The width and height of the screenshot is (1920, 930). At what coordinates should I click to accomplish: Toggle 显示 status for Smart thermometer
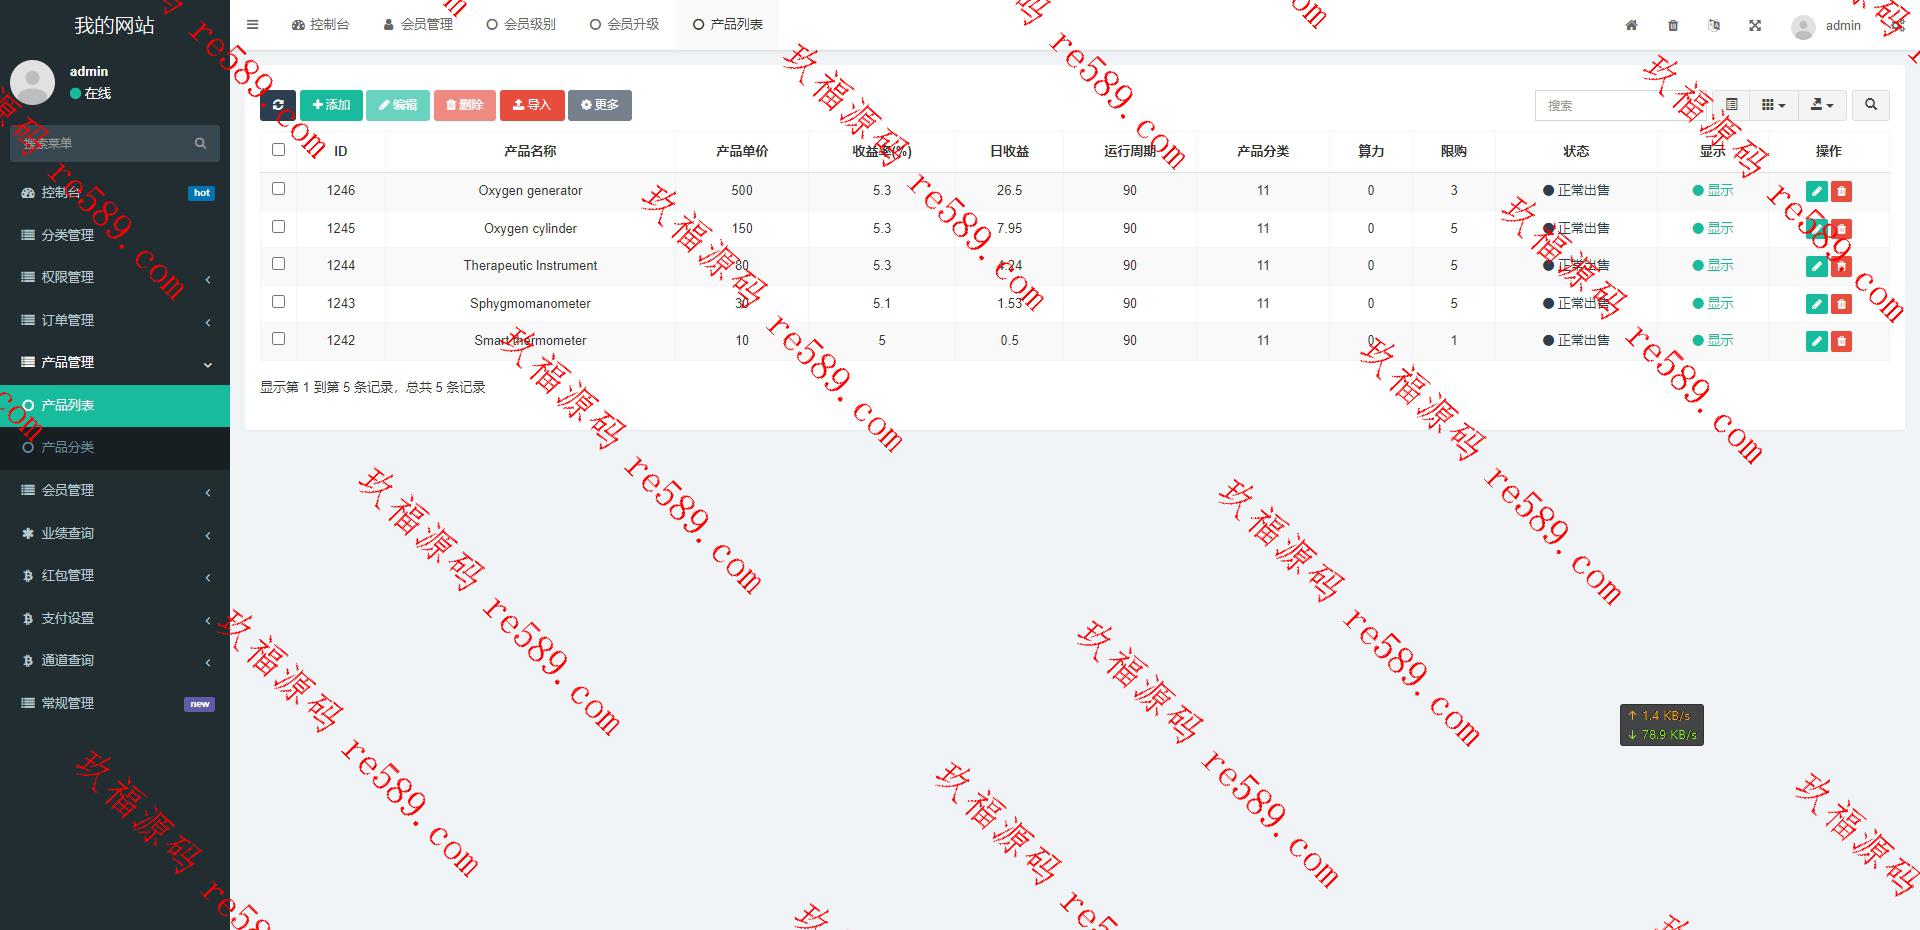tap(1713, 340)
